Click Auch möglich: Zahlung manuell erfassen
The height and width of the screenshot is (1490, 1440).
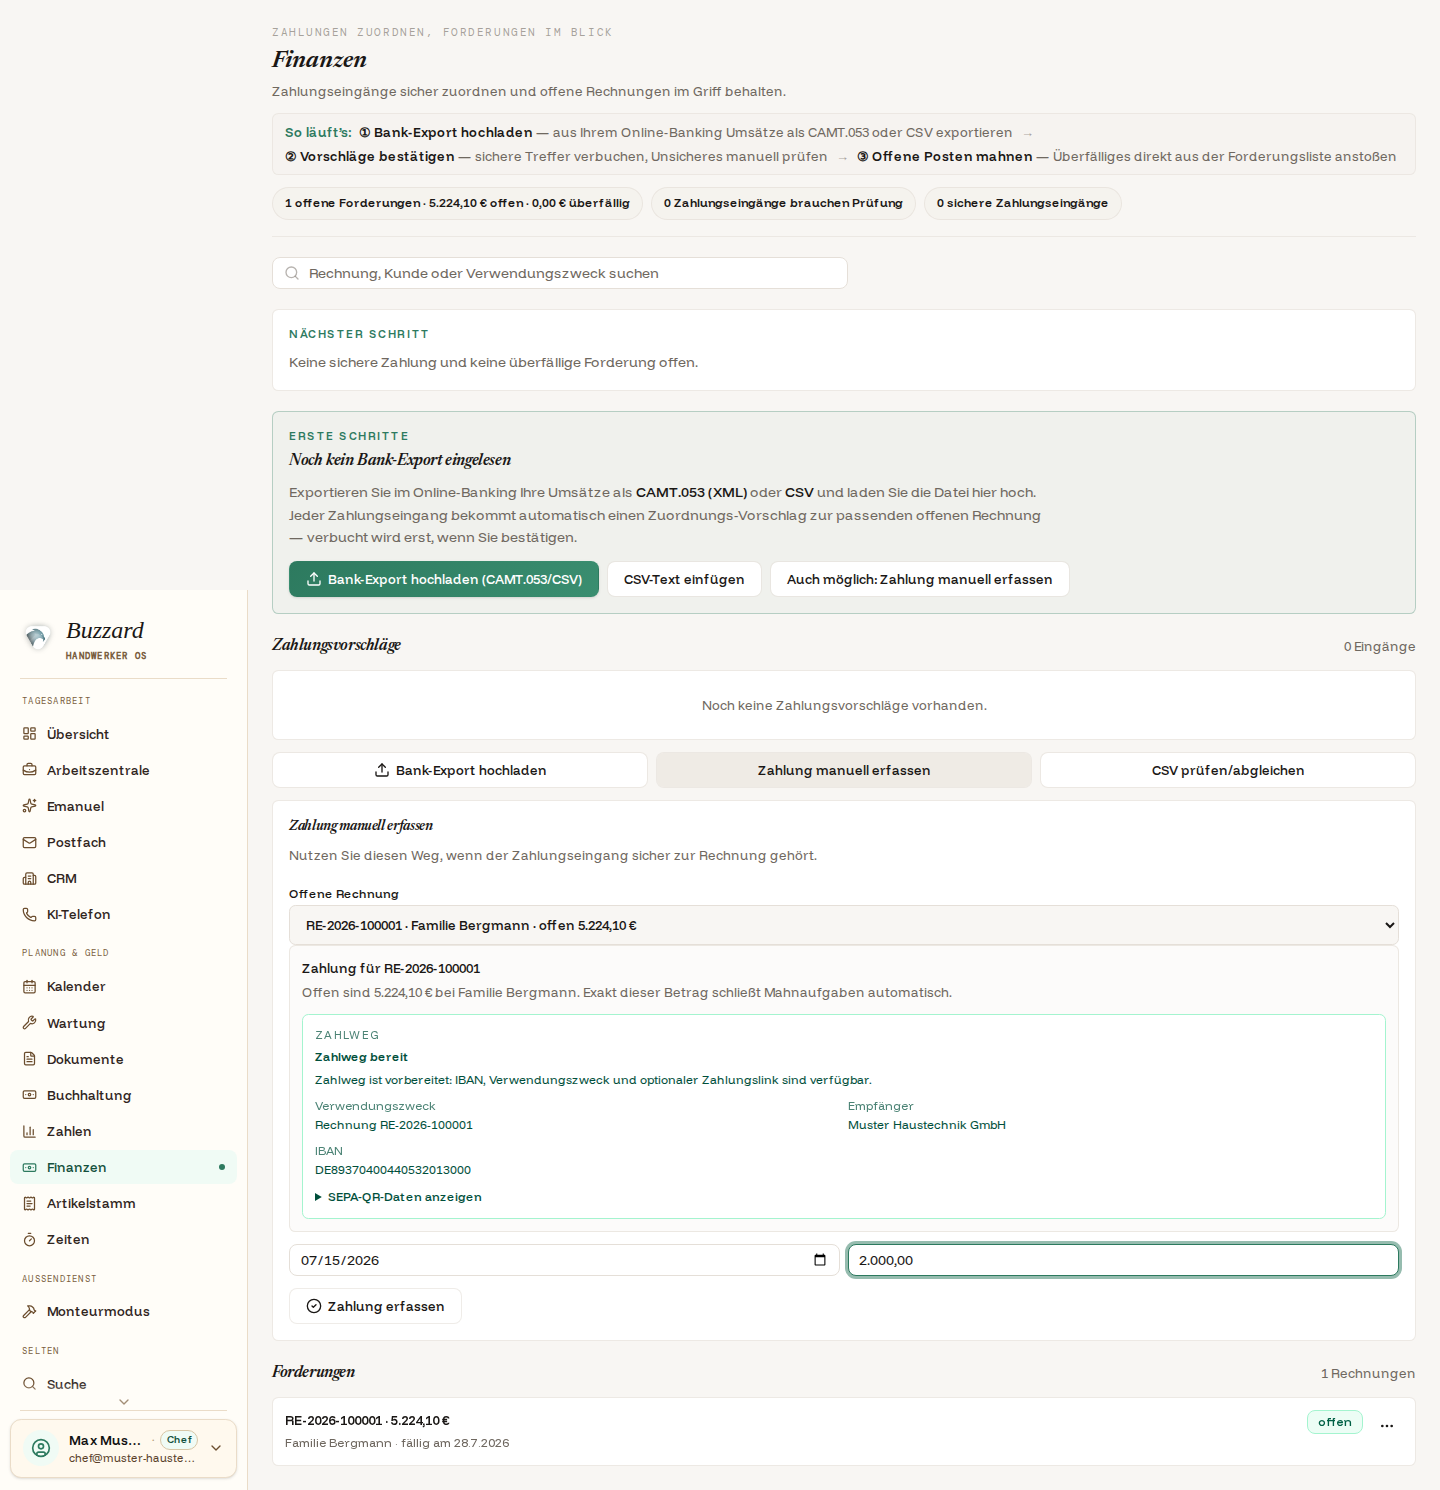[x=920, y=579]
